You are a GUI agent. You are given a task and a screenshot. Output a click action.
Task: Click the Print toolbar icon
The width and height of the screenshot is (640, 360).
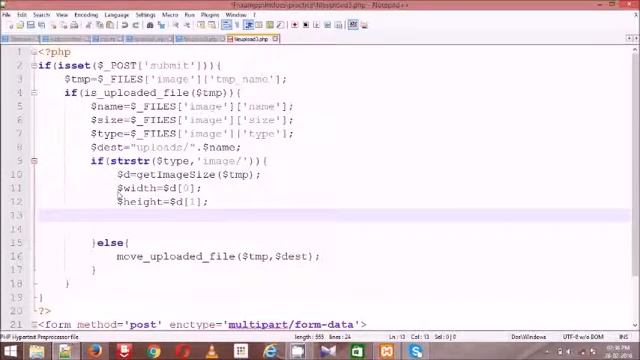(74, 25)
